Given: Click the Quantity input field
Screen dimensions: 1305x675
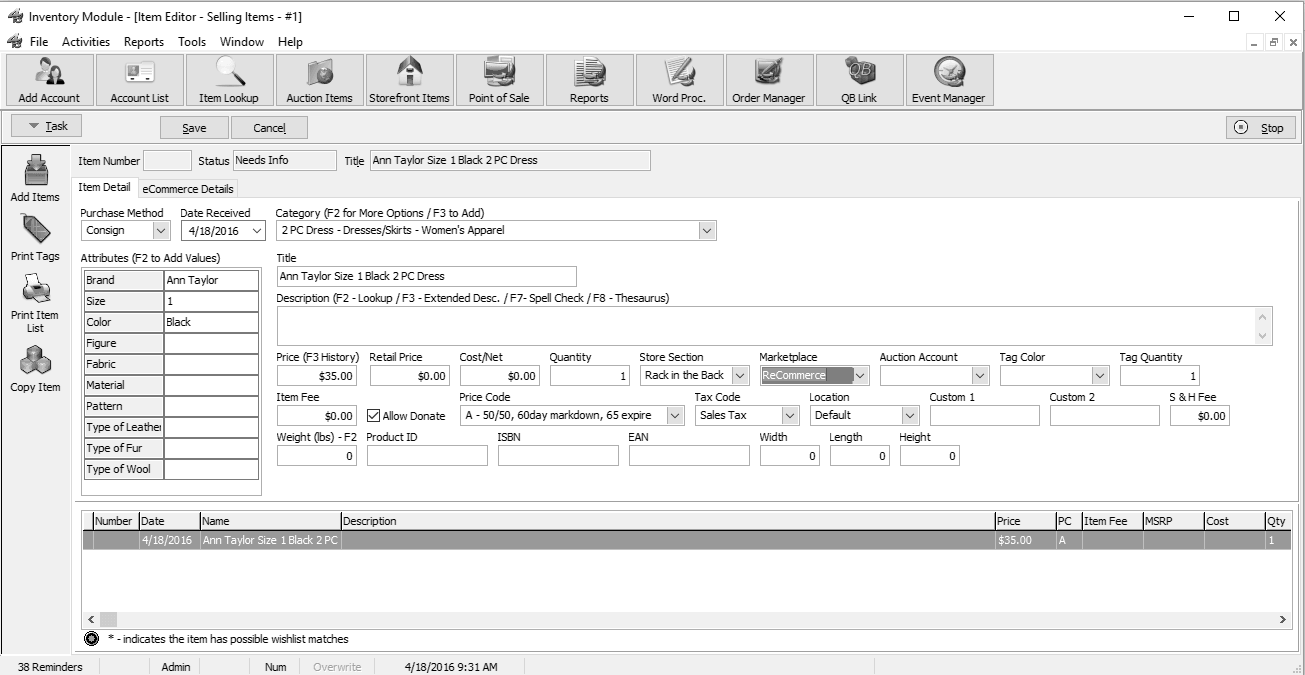Looking at the screenshot, I should [589, 376].
